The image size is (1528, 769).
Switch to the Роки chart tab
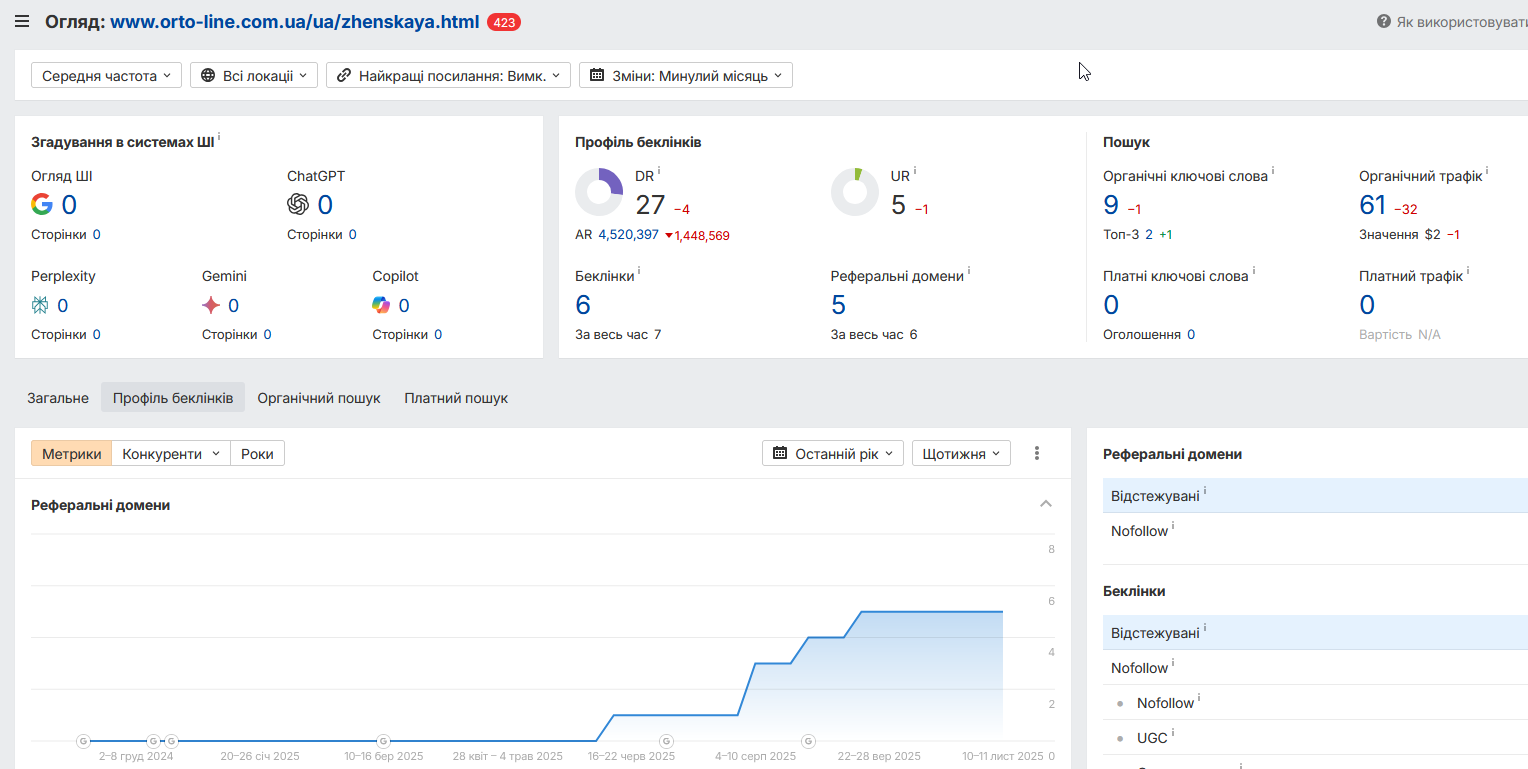tap(258, 454)
